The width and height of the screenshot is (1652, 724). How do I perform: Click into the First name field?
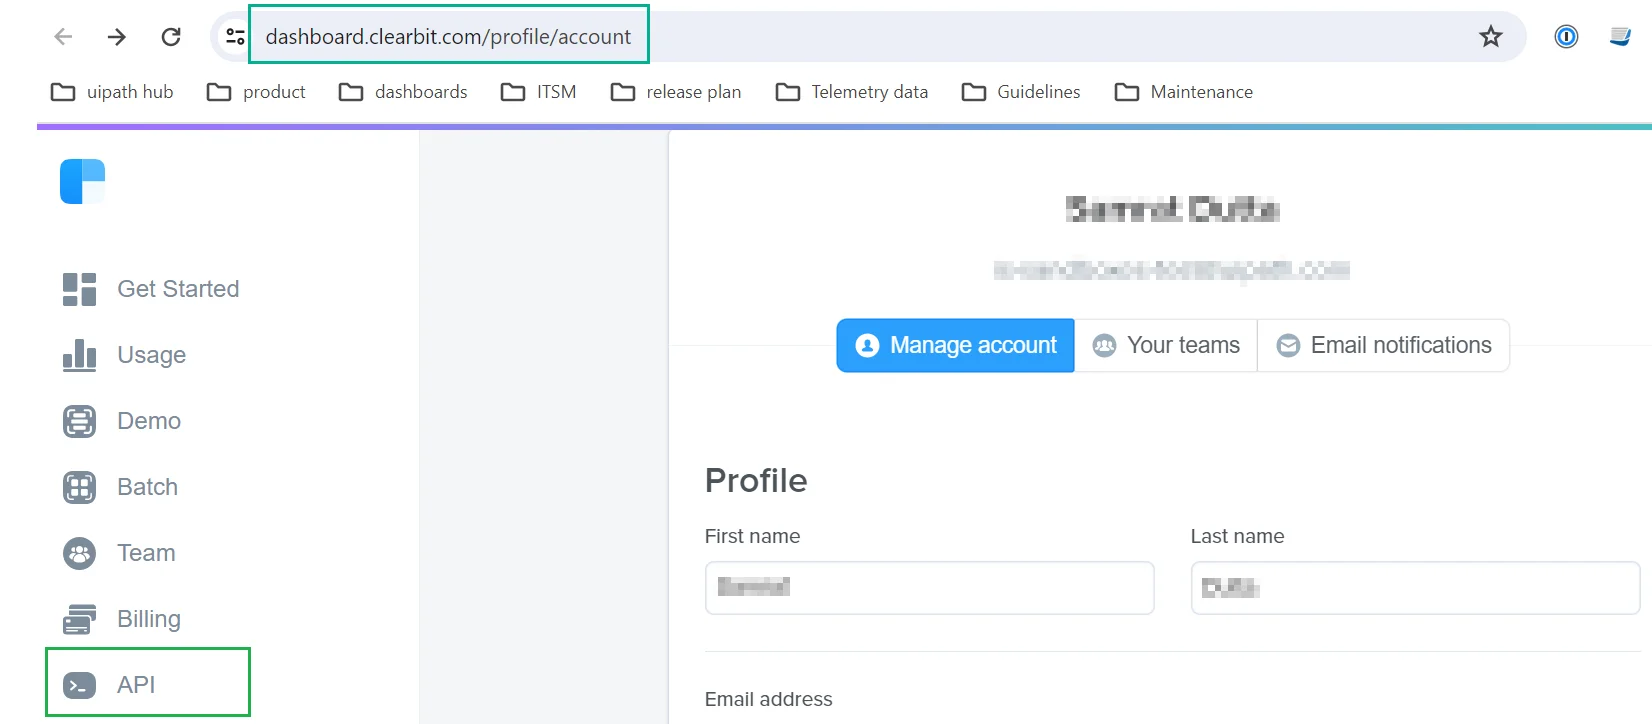[x=929, y=588]
